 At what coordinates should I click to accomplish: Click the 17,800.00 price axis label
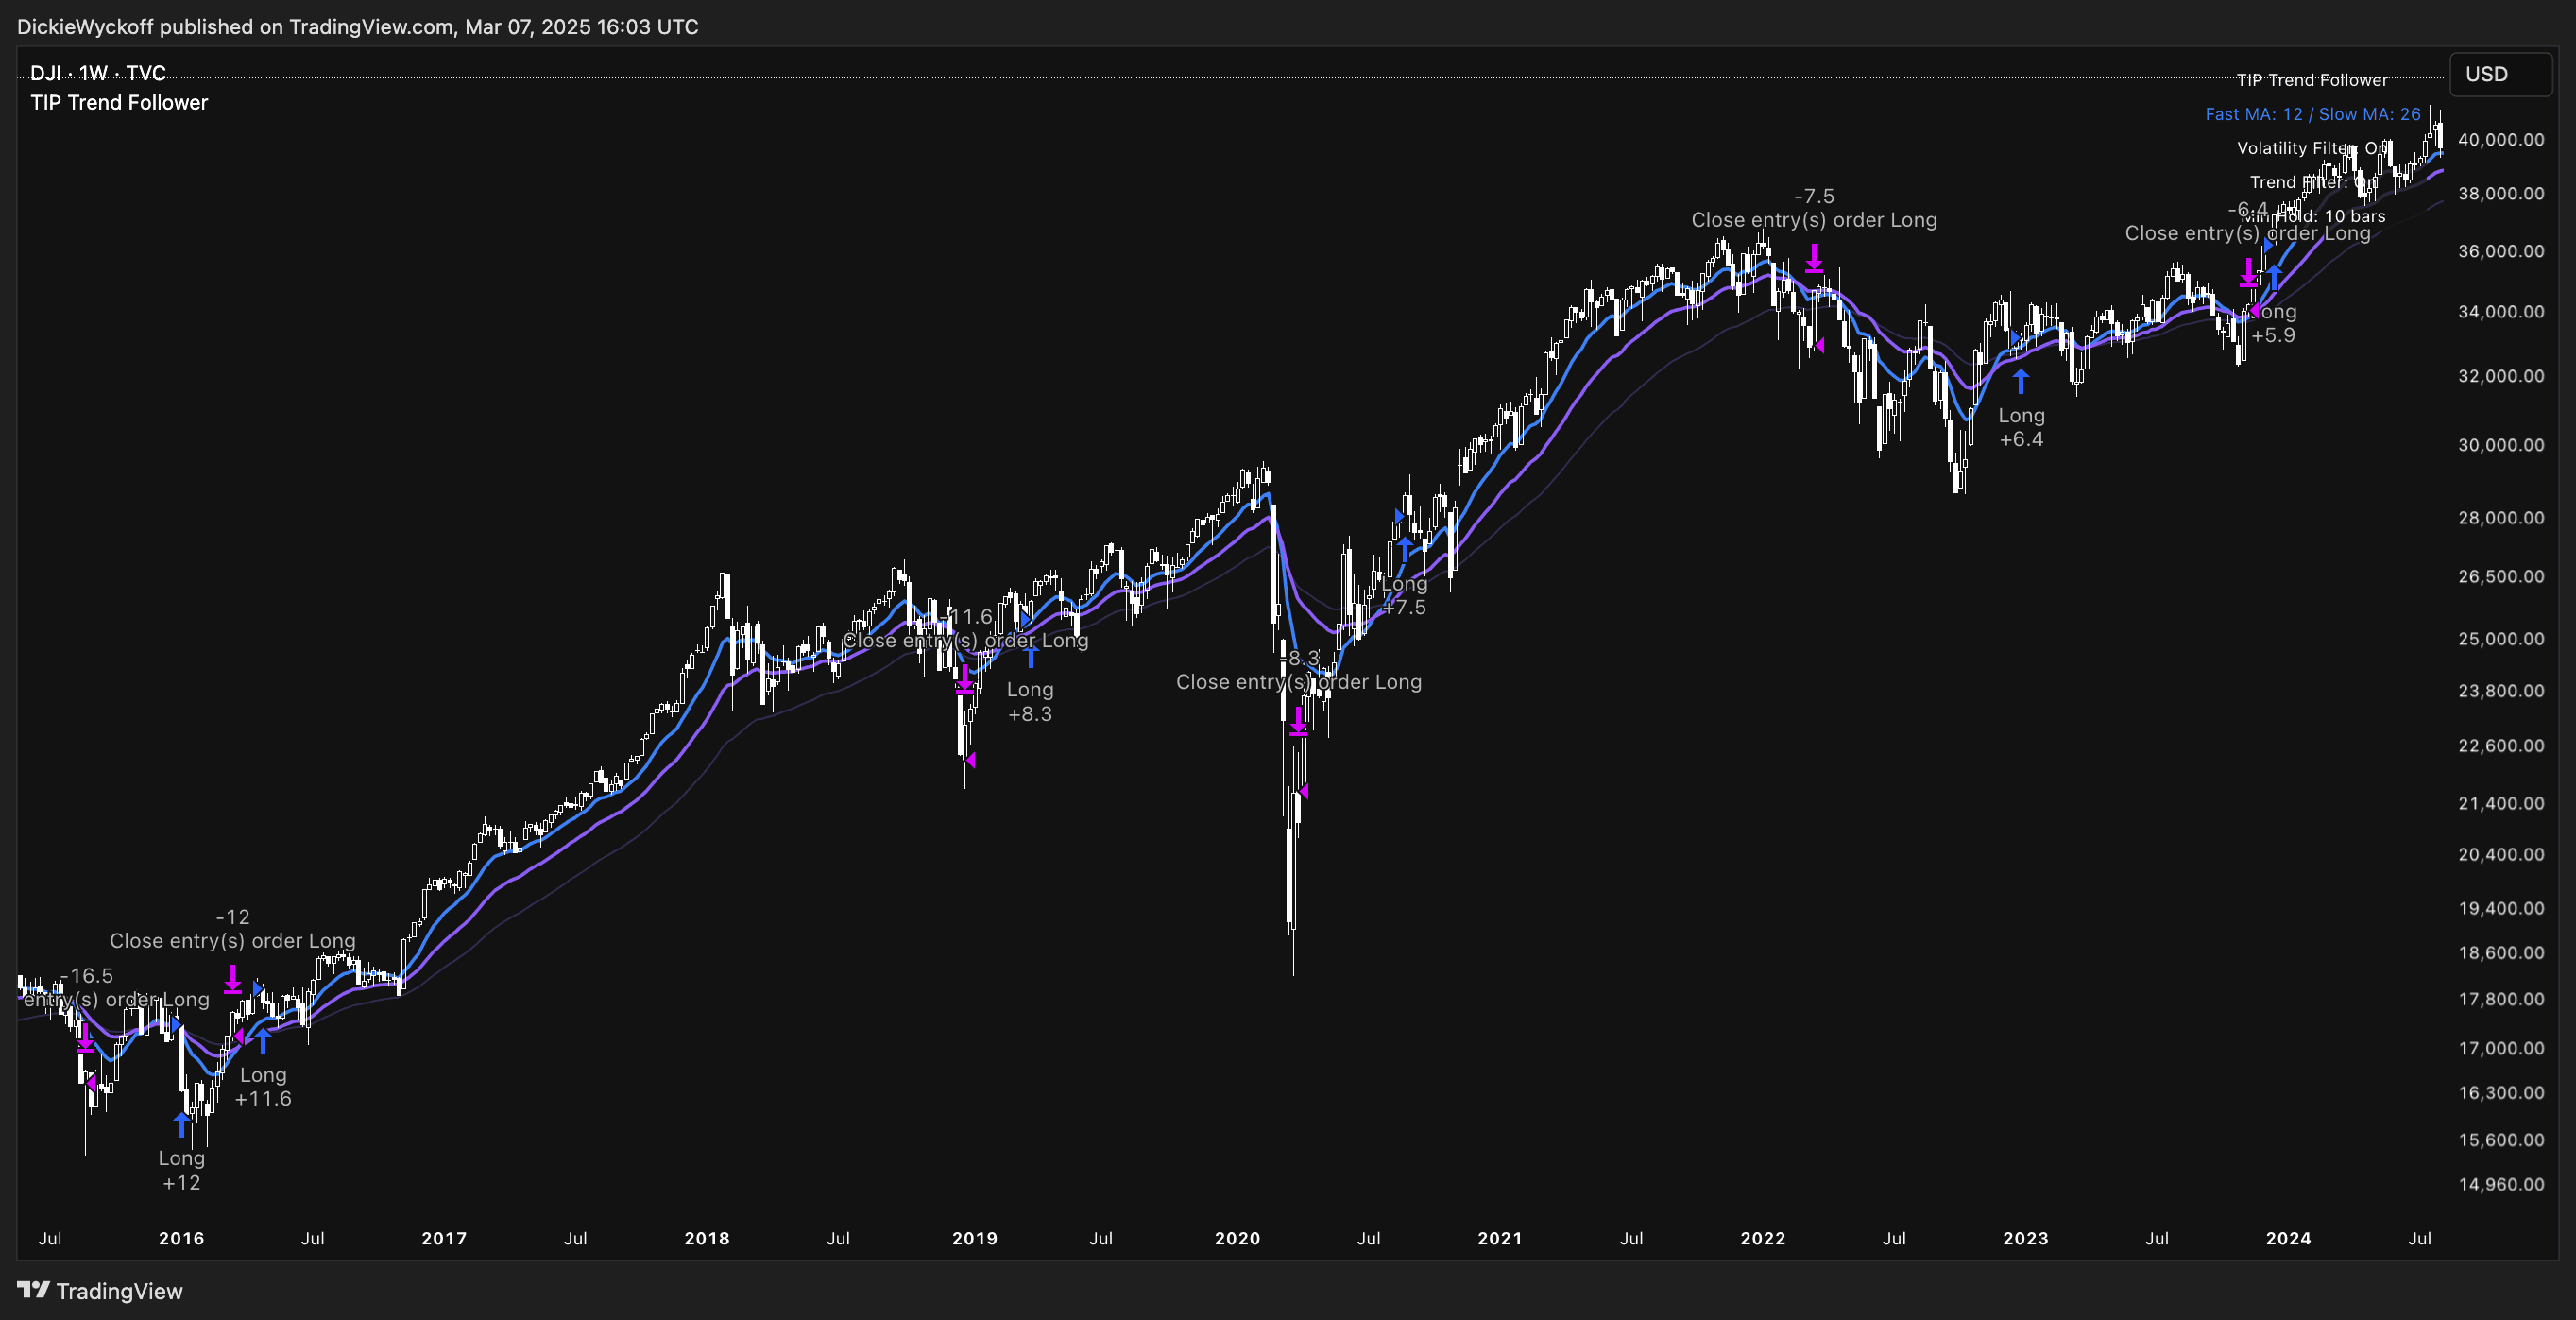click(2501, 999)
